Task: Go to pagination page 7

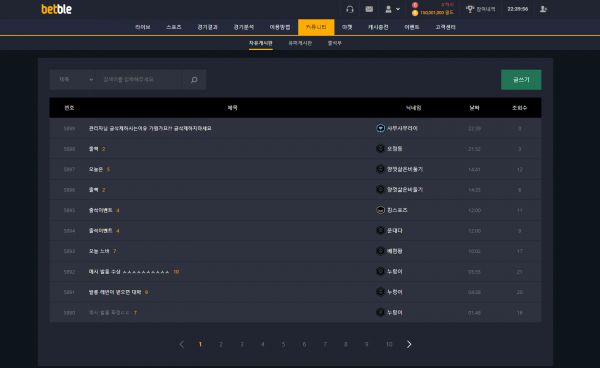Action: (325, 344)
